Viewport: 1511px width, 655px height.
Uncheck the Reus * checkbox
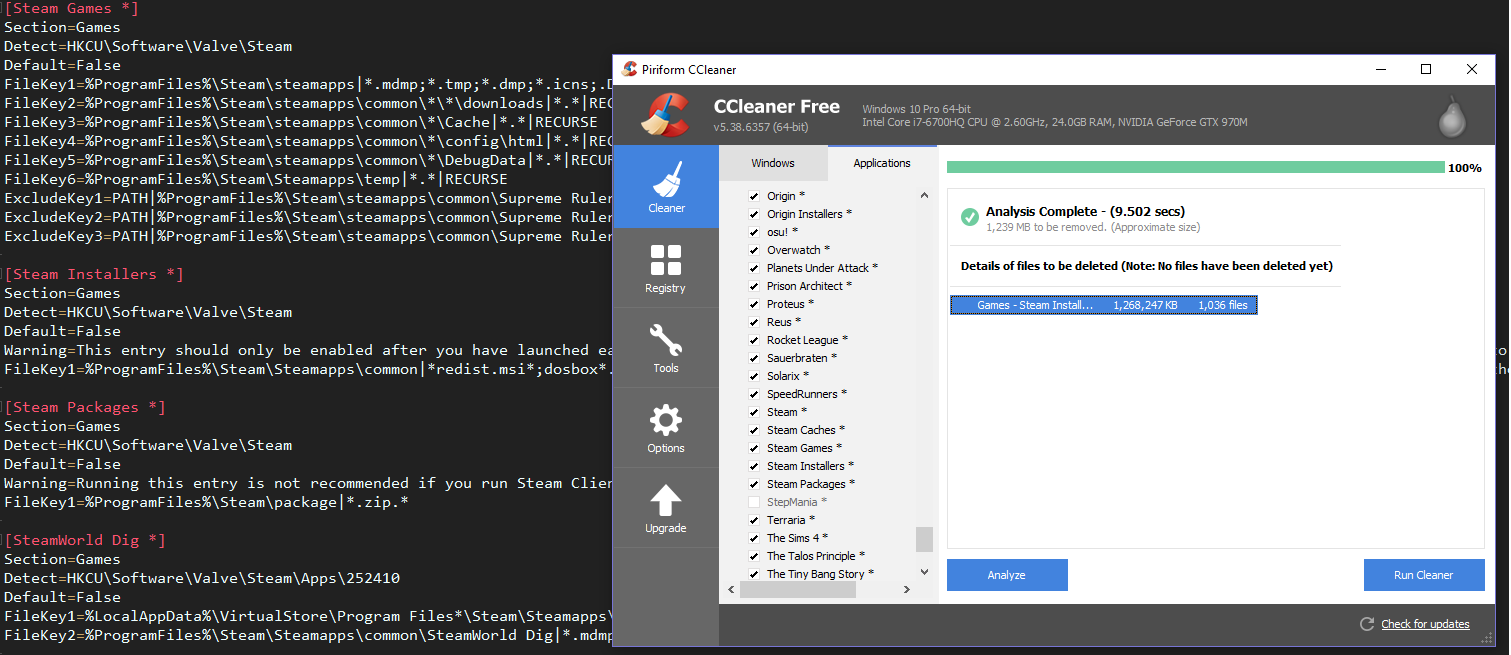tap(754, 322)
